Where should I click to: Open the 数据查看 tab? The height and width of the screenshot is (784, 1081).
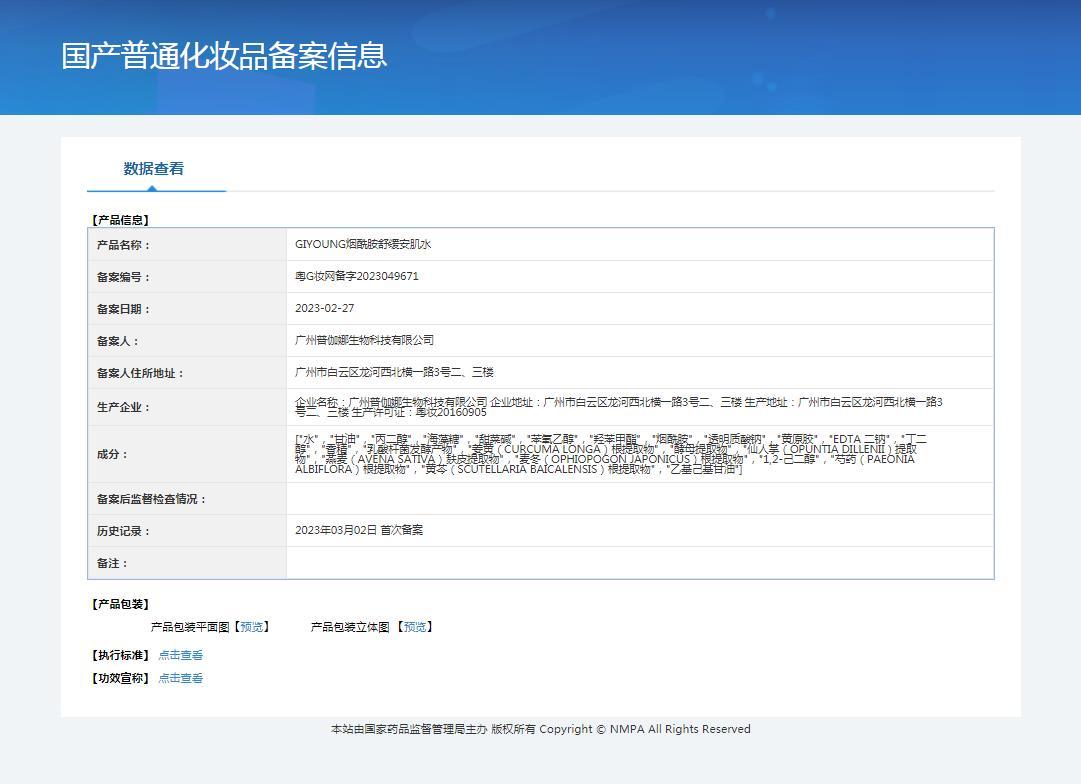pyautogui.click(x=154, y=169)
